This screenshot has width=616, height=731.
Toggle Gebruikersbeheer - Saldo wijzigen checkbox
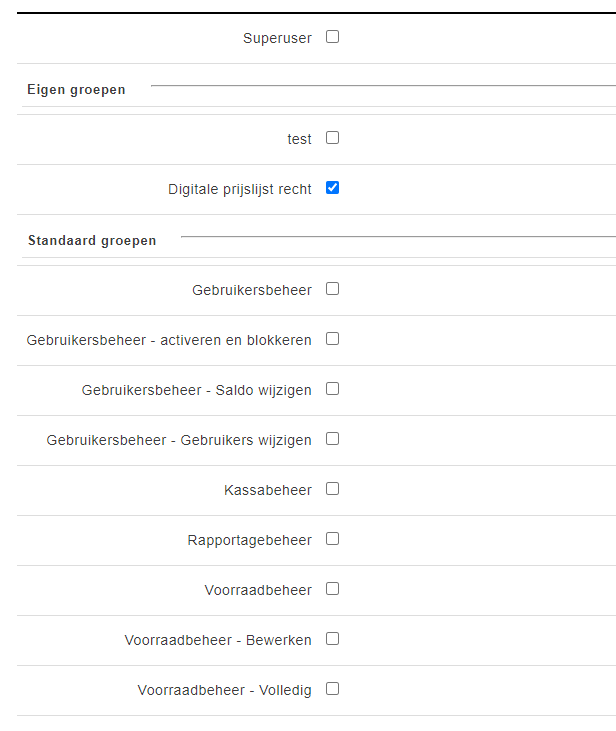(333, 389)
